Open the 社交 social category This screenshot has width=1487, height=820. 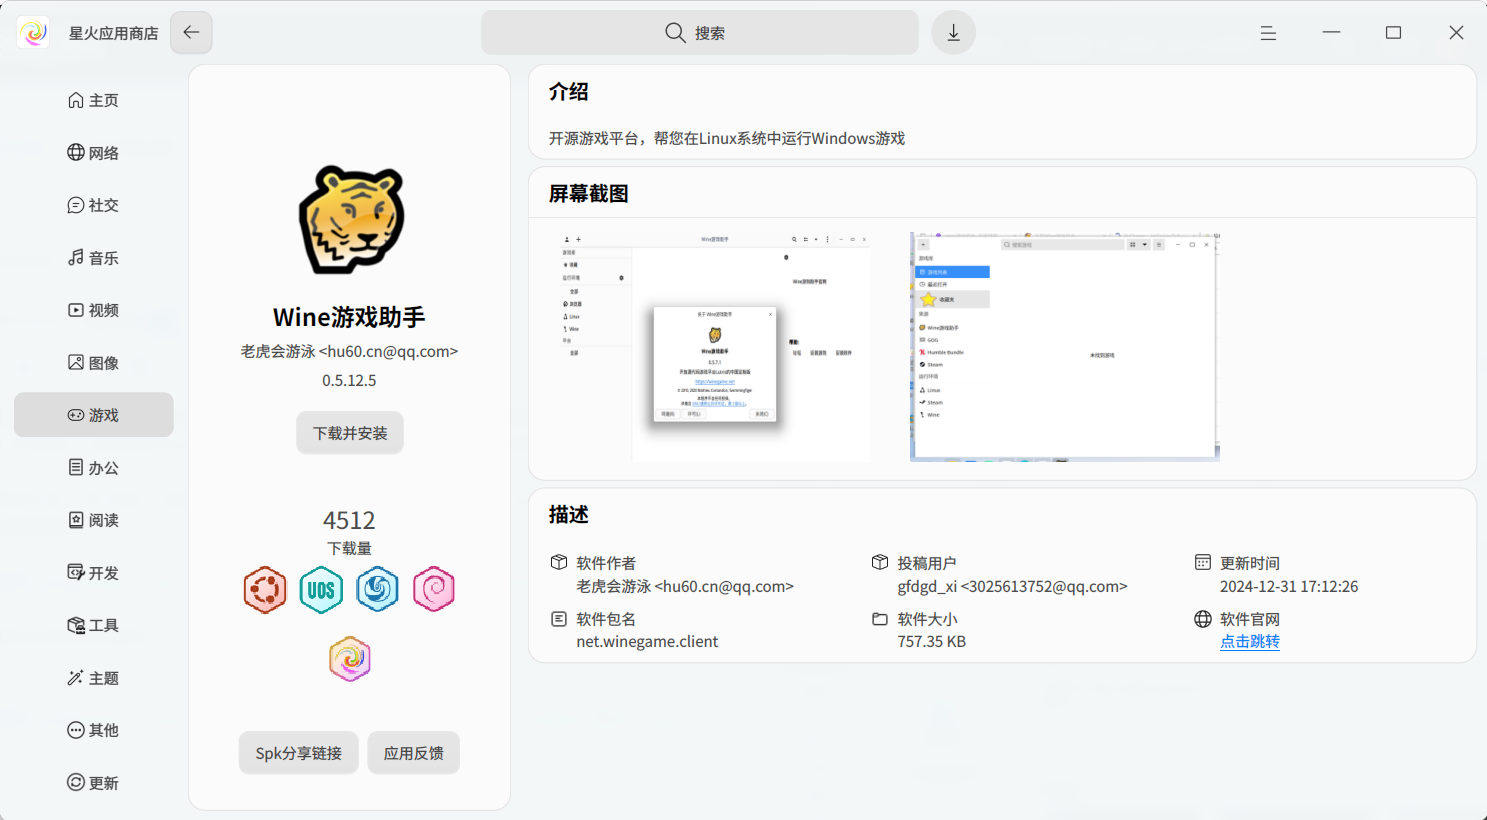[x=94, y=205]
